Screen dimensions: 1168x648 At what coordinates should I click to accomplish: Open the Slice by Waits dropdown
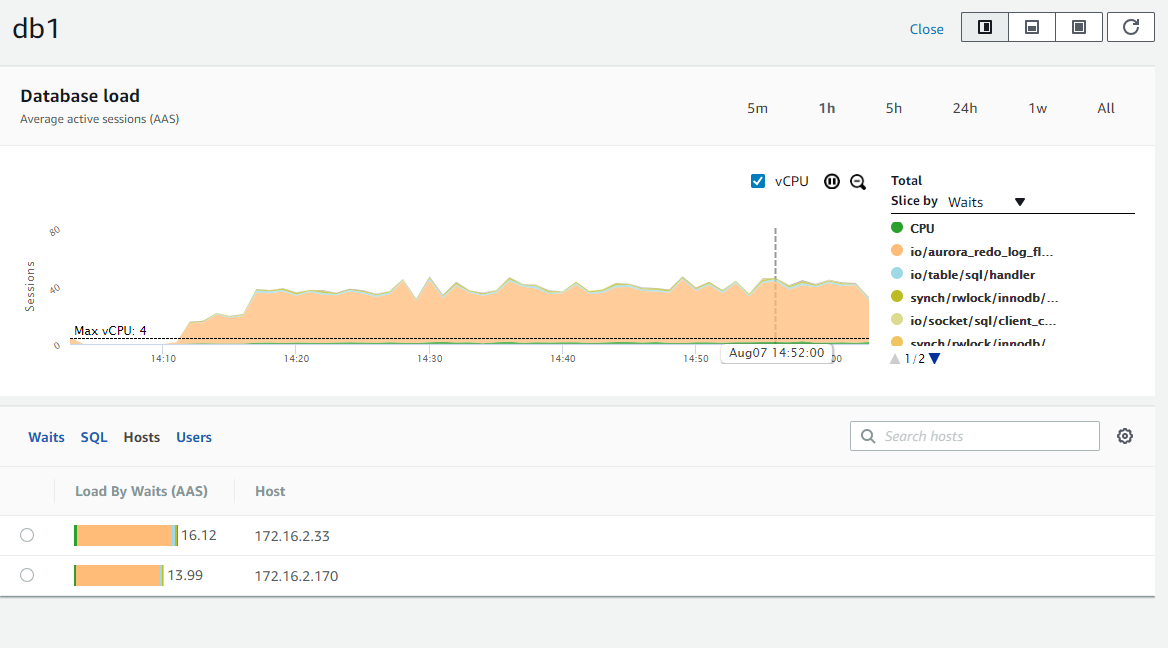(986, 202)
